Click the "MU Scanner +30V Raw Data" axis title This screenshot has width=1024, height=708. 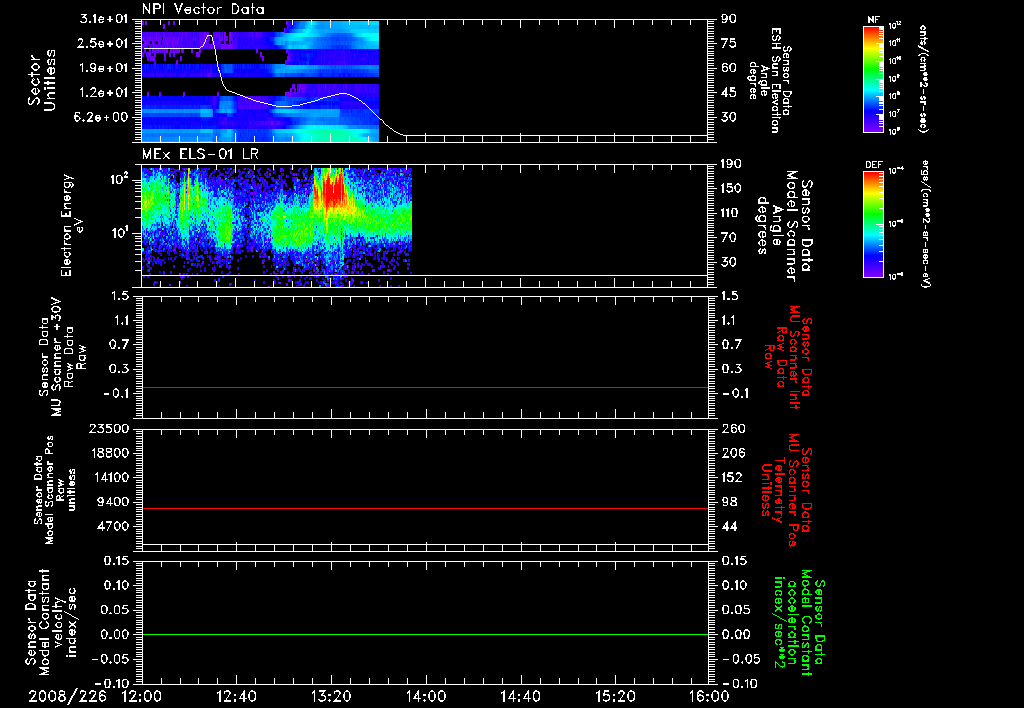61,357
